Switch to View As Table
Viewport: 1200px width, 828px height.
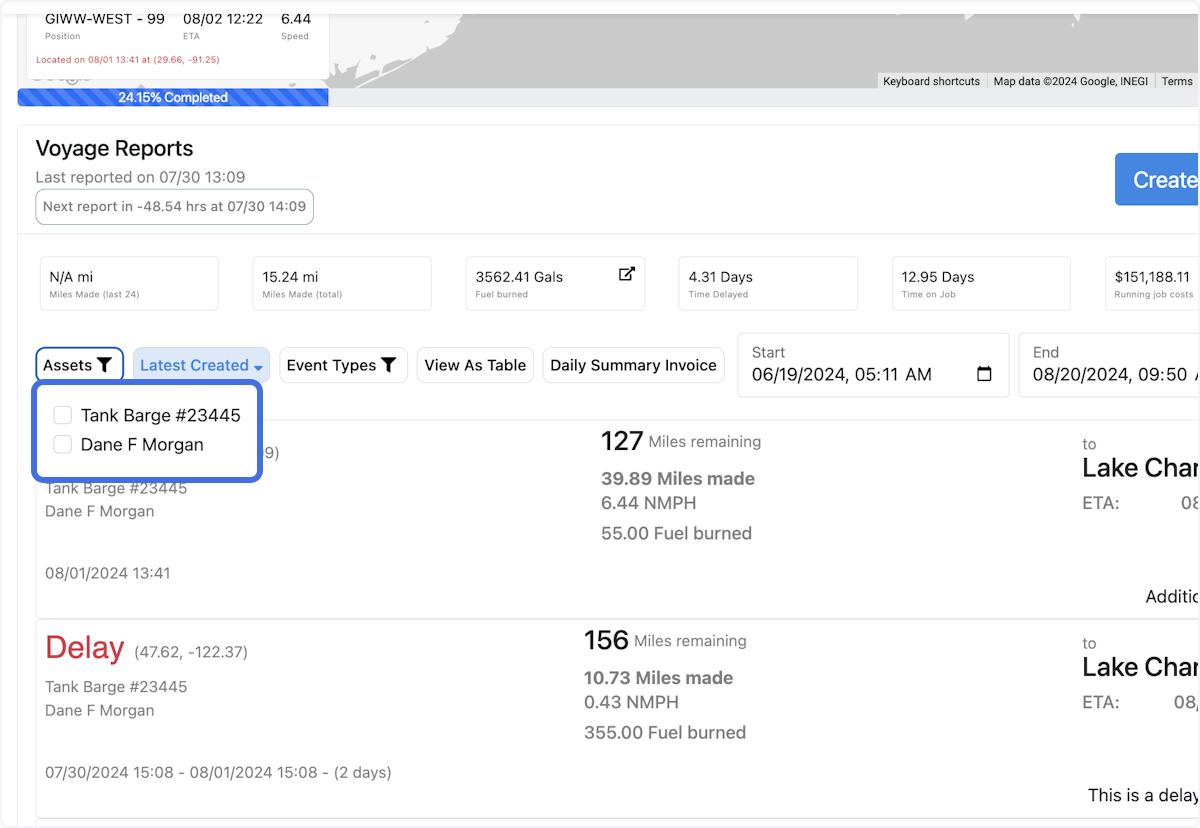pos(475,364)
